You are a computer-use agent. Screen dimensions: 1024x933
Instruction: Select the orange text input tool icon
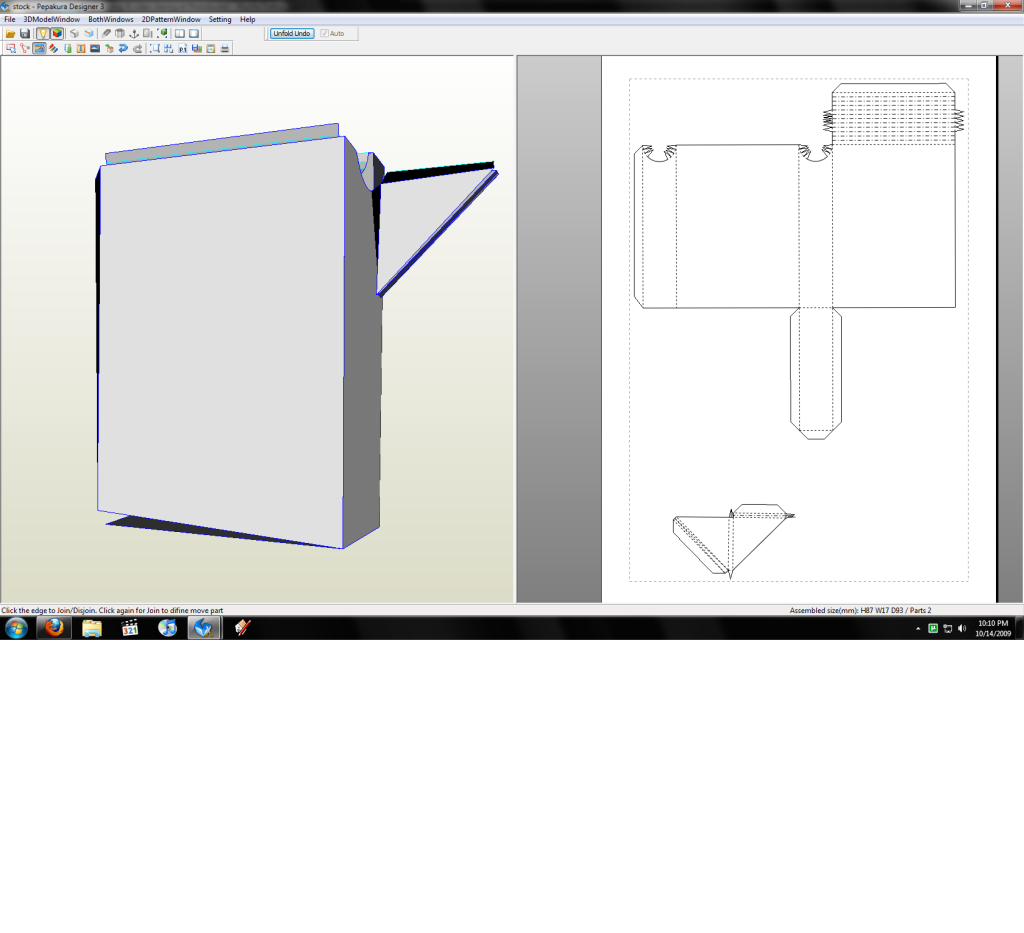[81, 48]
